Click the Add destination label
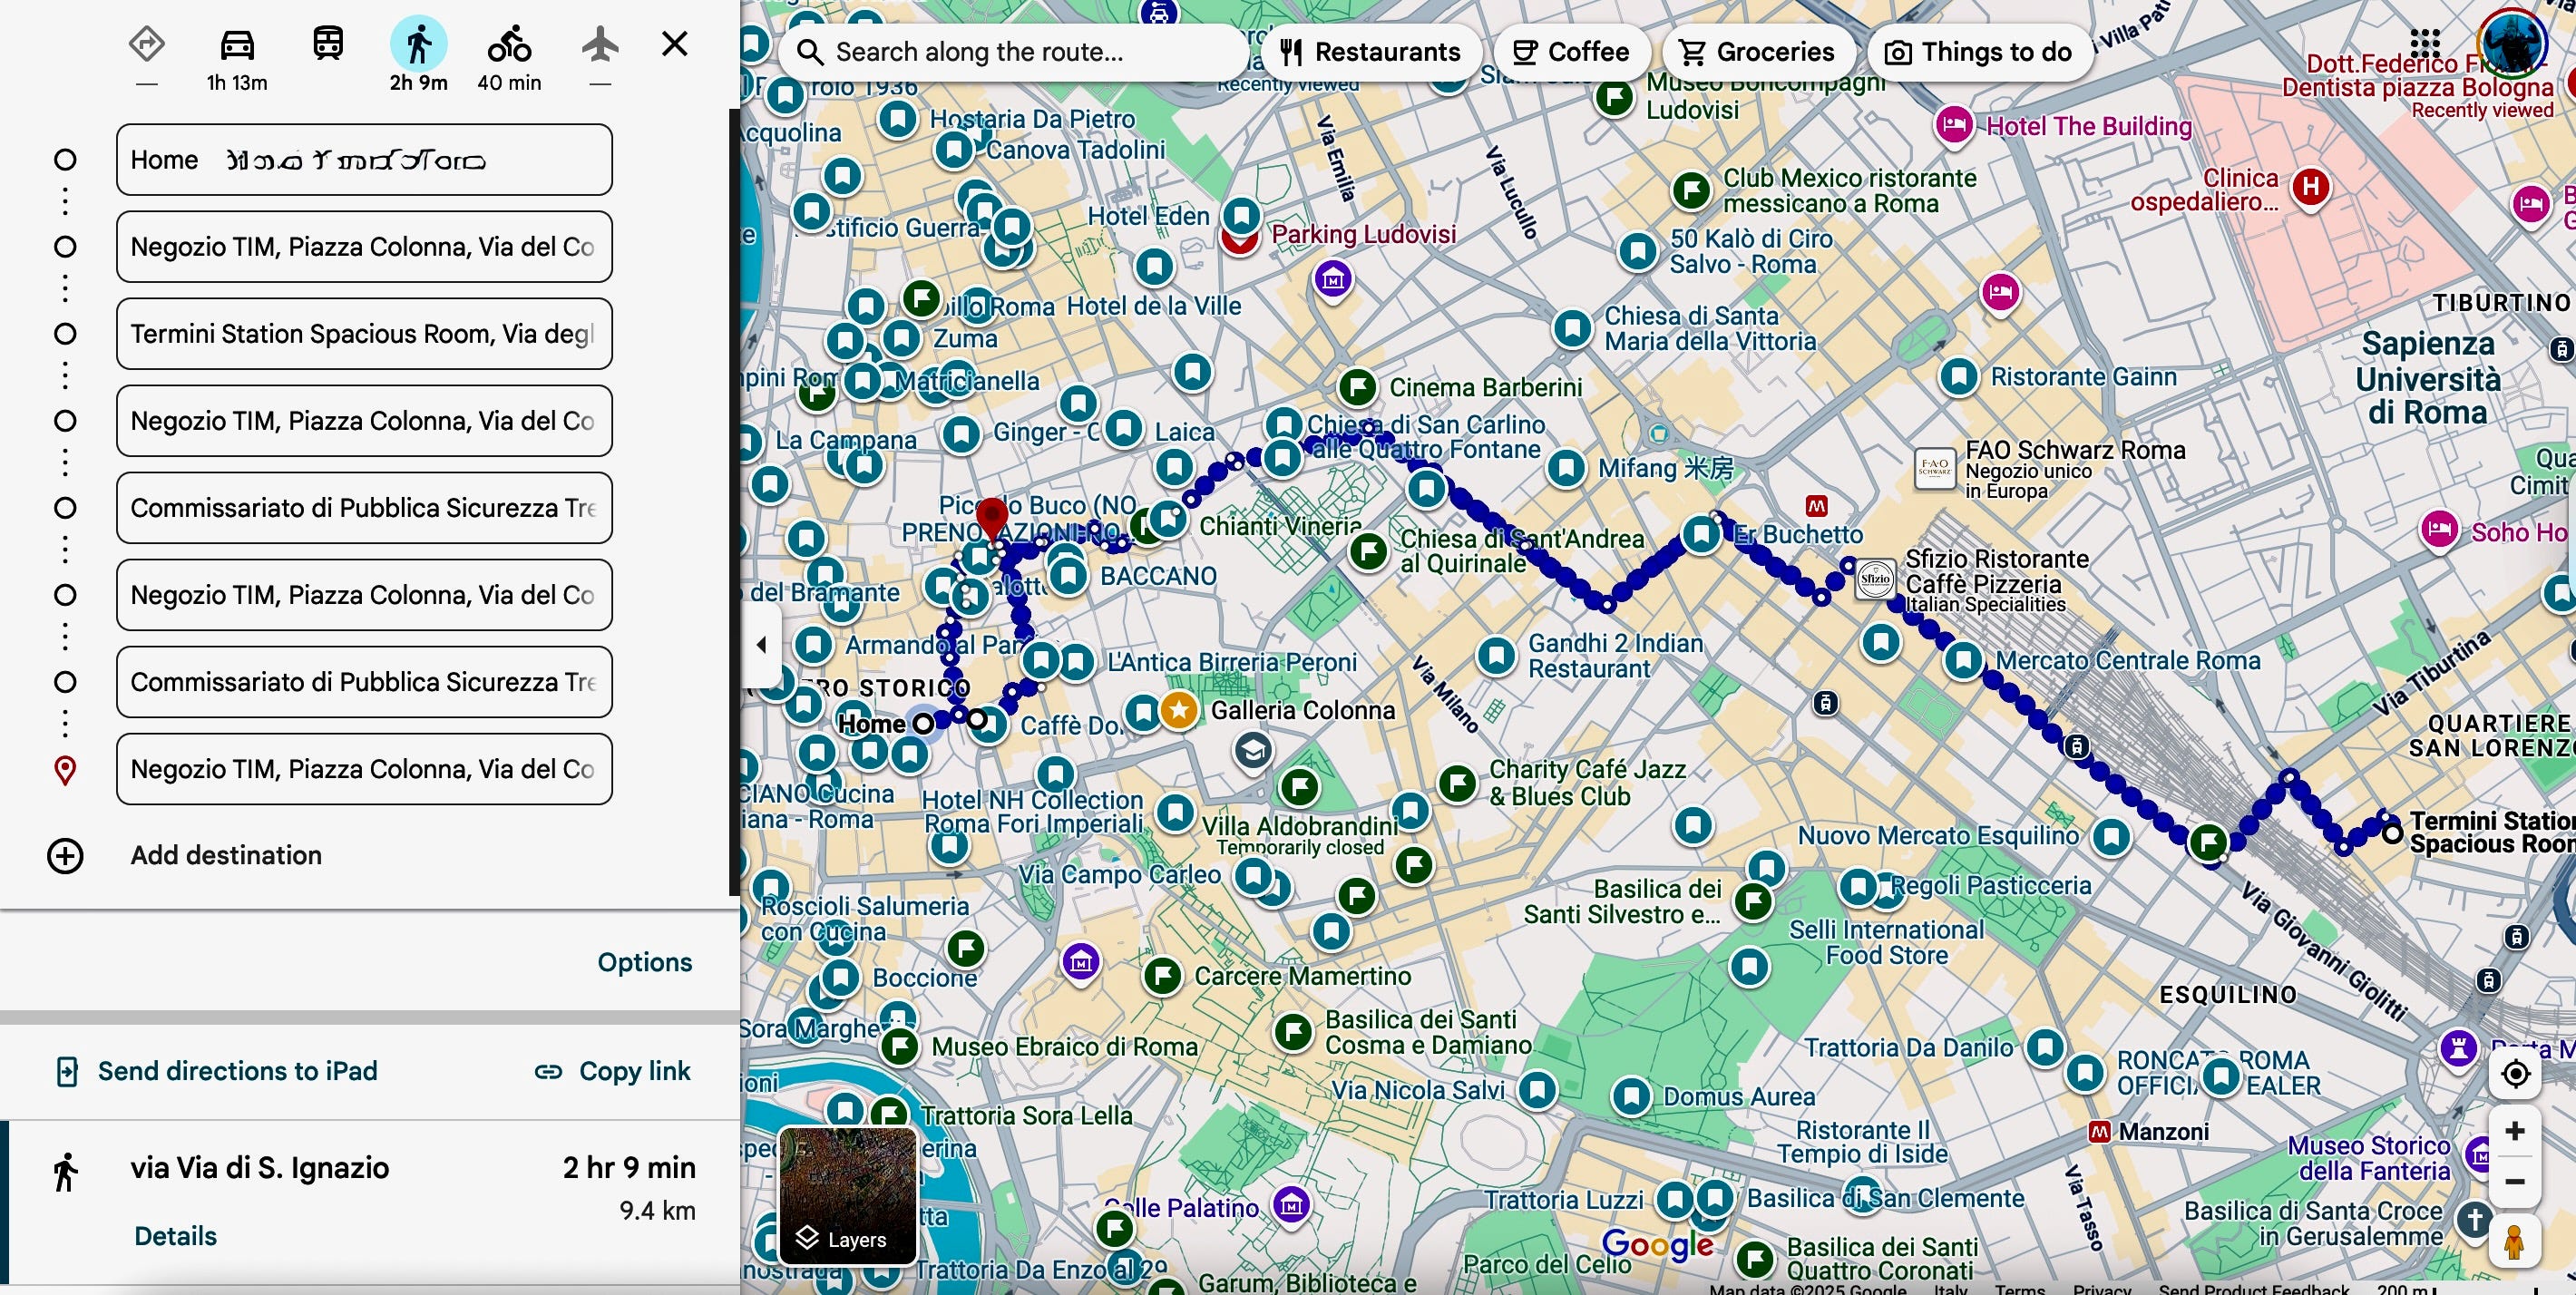This screenshot has width=2576, height=1295. click(x=226, y=856)
